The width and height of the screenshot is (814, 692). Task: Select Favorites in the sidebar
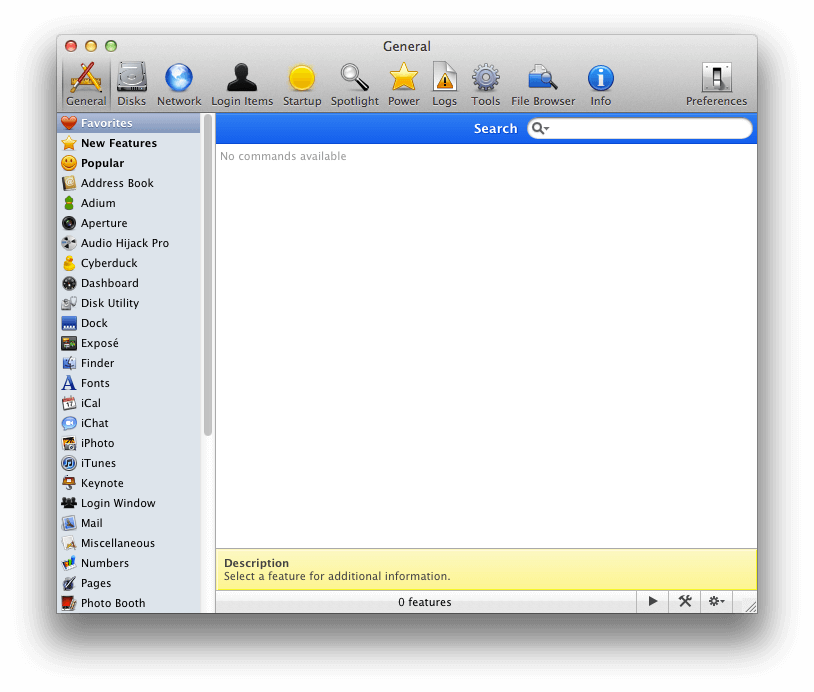click(128, 123)
